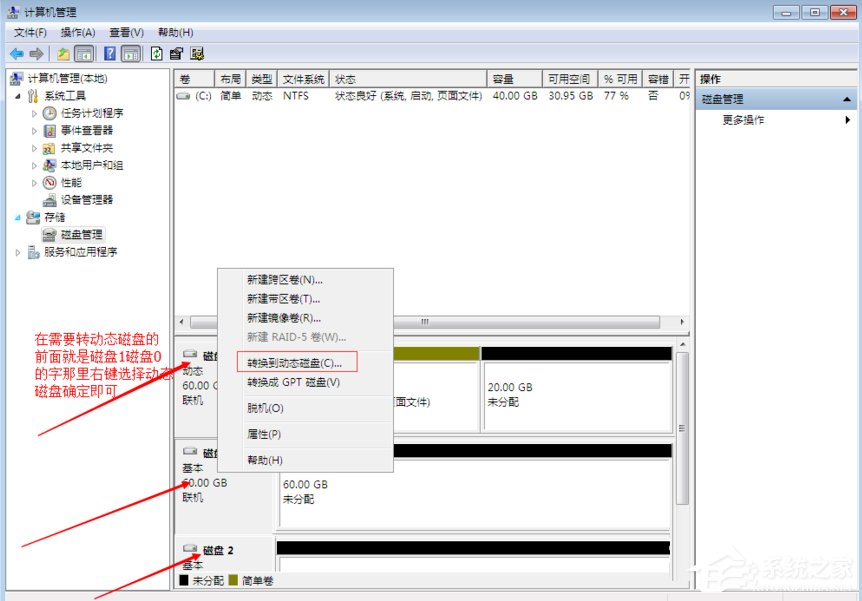Click the 任务计划程序 clock icon

(47, 111)
